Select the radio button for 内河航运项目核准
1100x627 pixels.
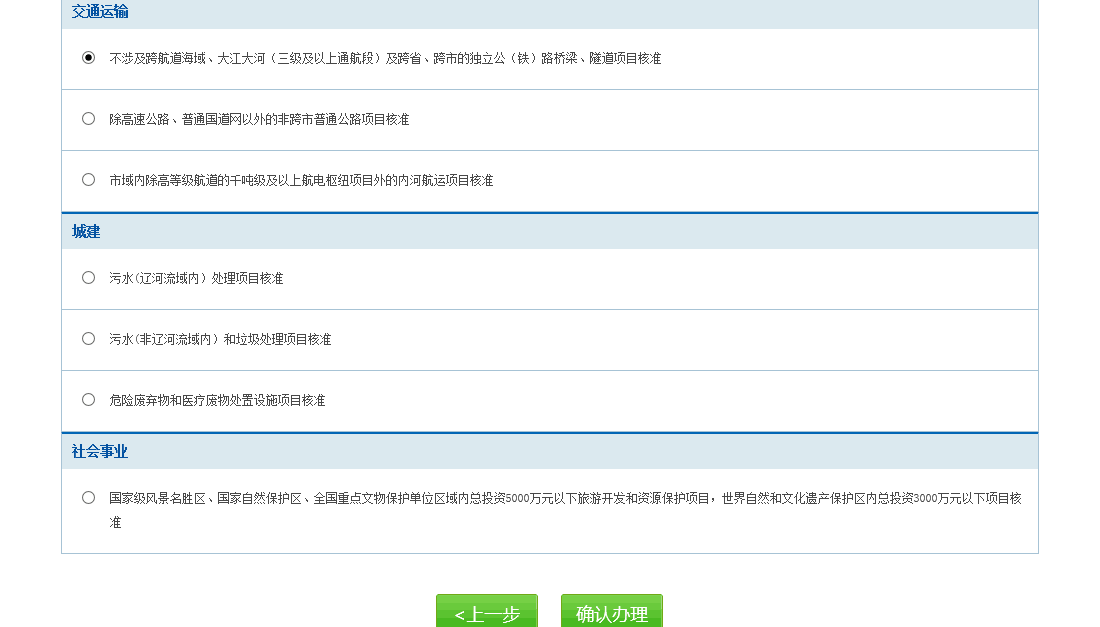[88, 180]
